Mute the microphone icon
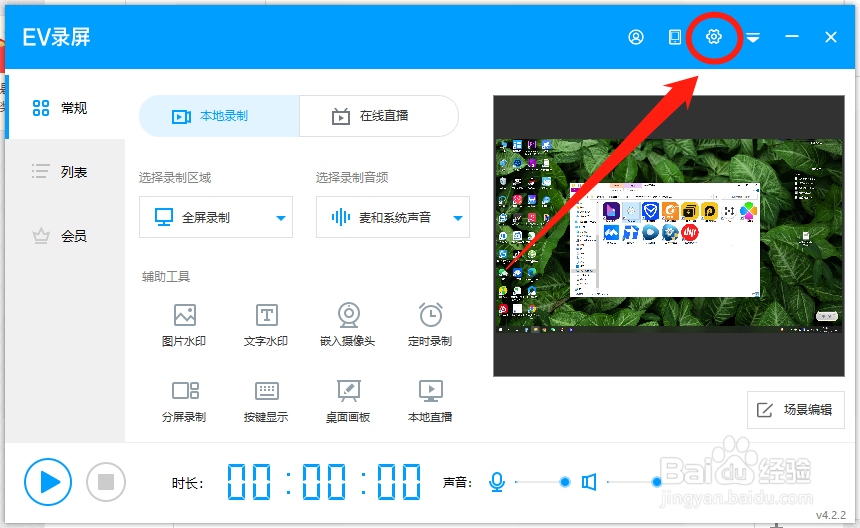Viewport: 860px width, 528px height. (497, 482)
